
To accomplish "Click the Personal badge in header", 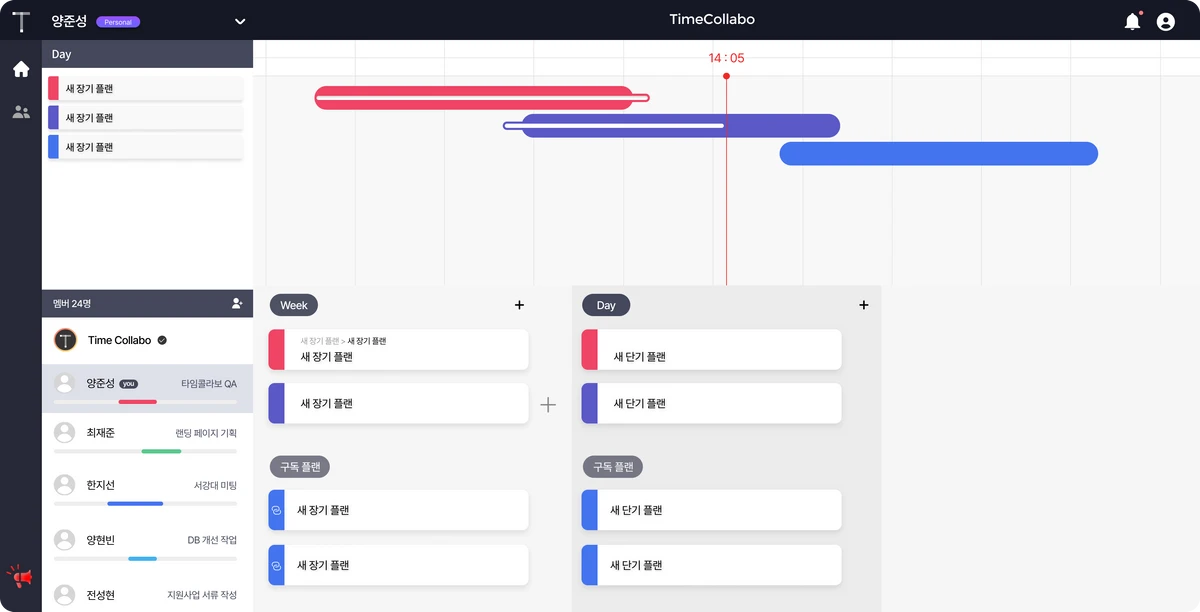I will pyautogui.click(x=118, y=22).
